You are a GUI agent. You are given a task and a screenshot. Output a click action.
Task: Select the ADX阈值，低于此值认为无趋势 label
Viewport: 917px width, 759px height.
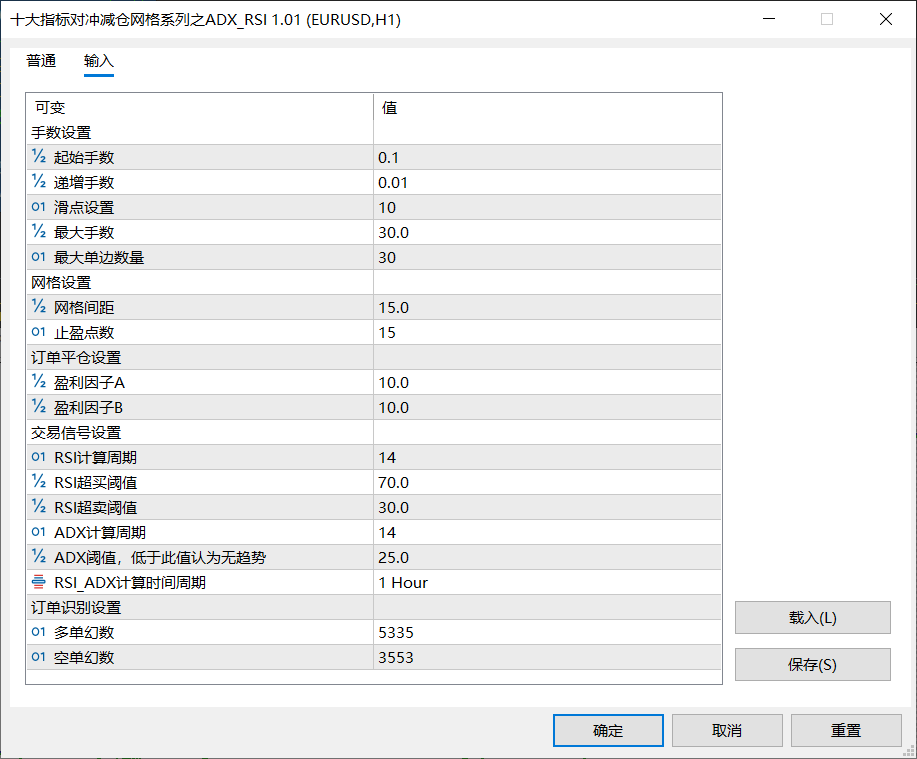click(x=160, y=557)
